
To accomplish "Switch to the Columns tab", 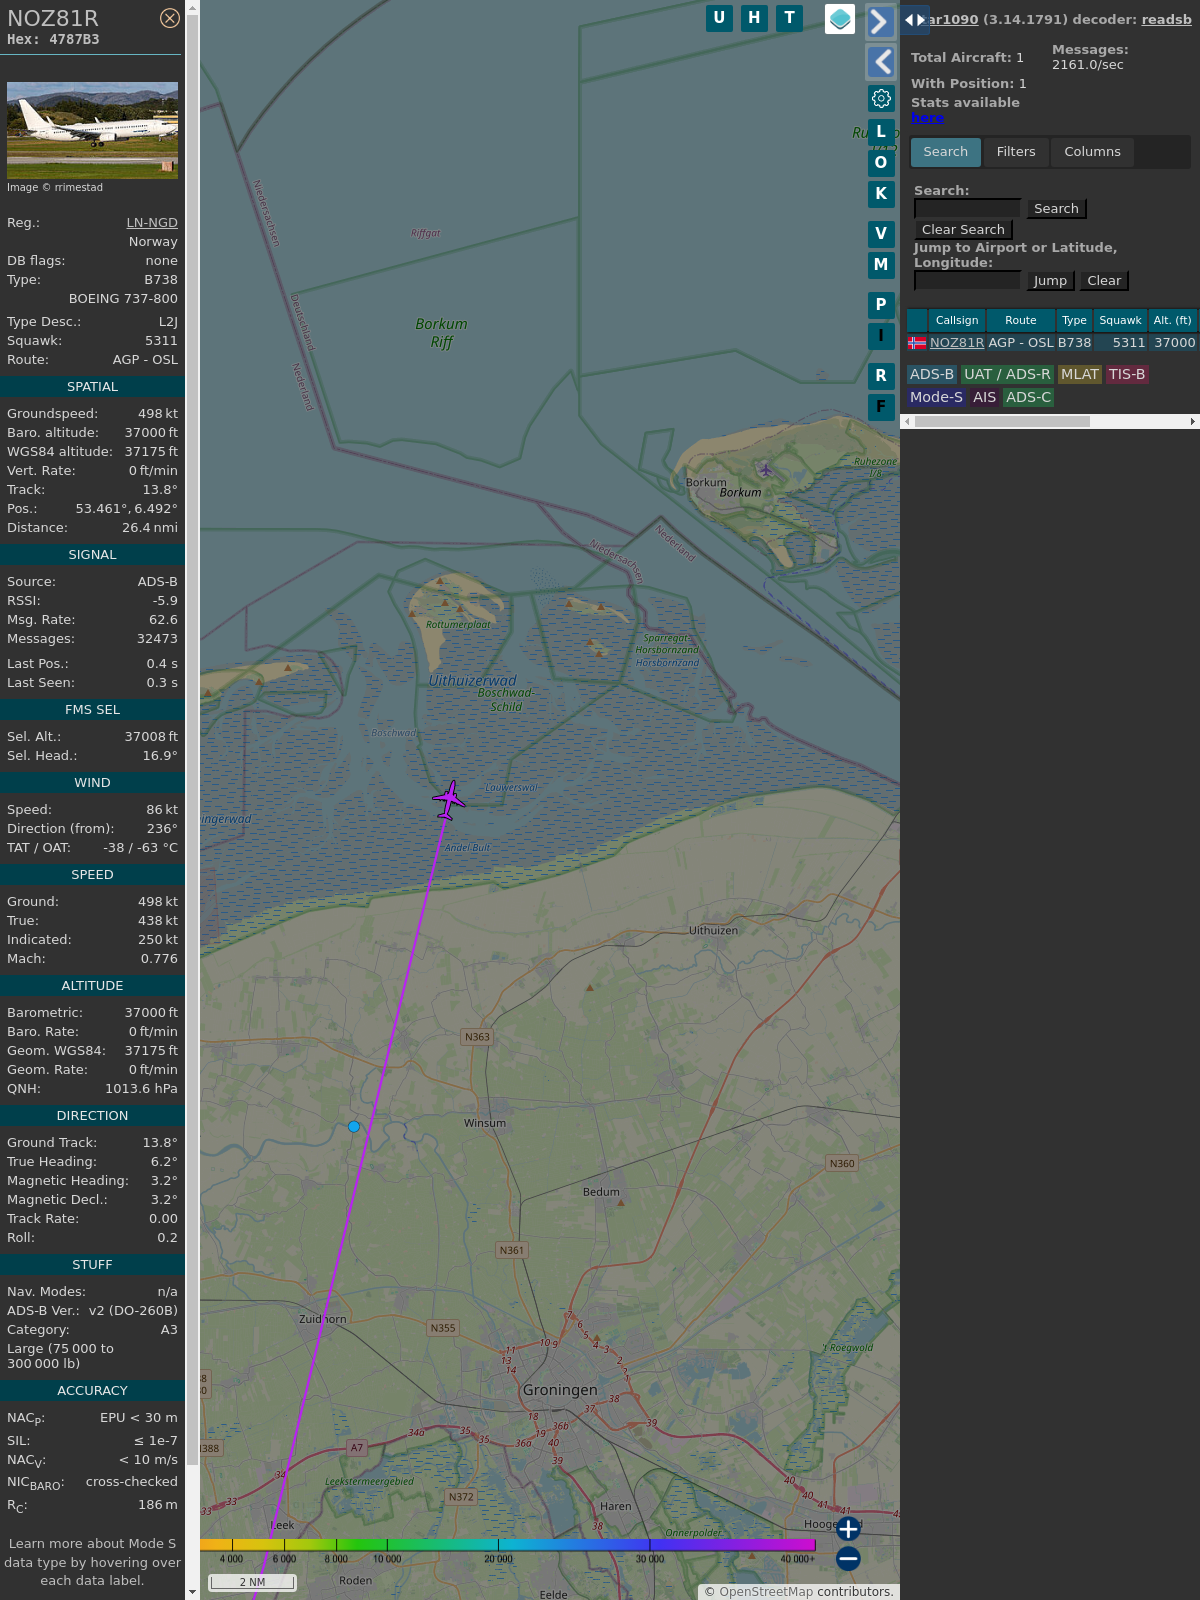I will [x=1092, y=152].
